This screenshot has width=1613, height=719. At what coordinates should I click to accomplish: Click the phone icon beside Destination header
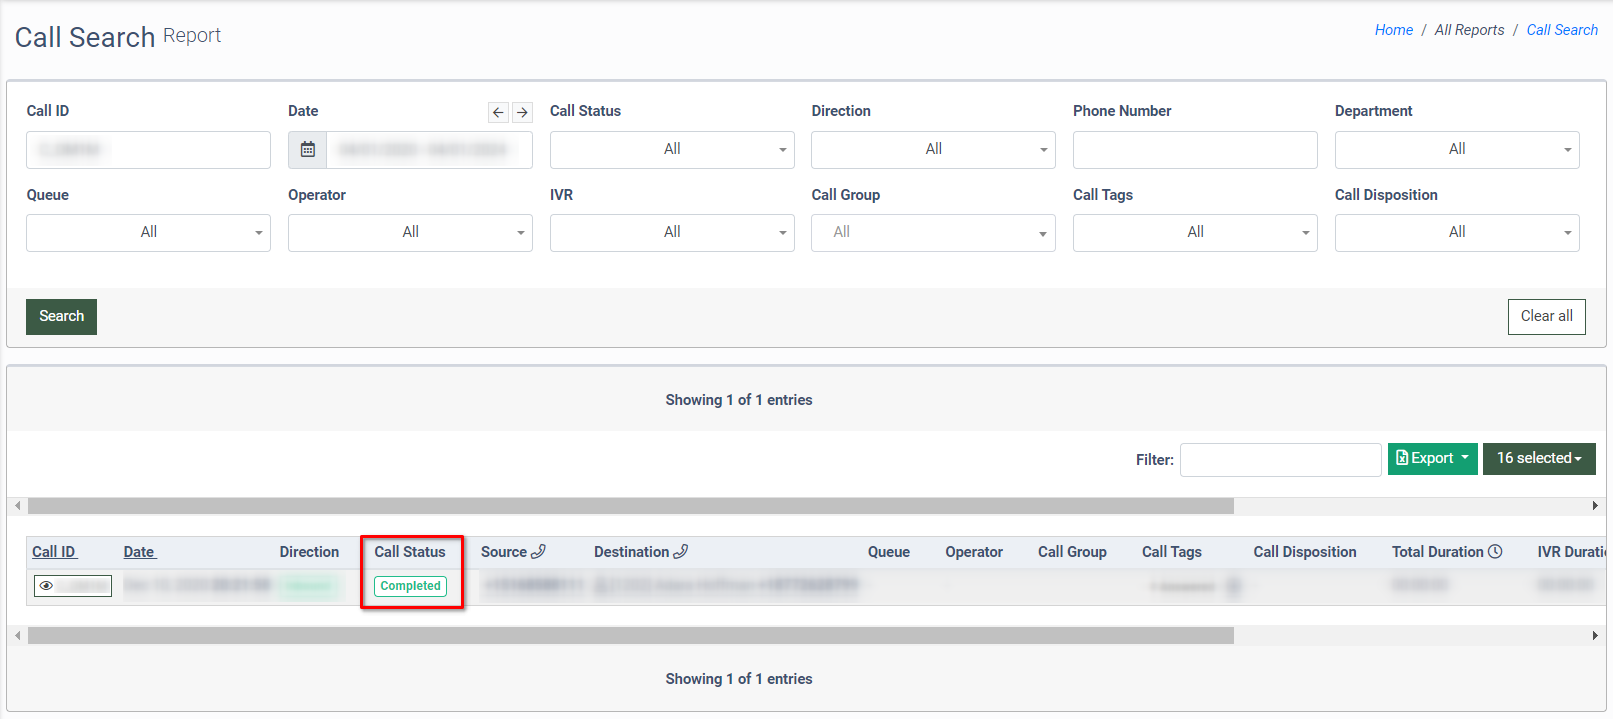pyautogui.click(x=681, y=552)
